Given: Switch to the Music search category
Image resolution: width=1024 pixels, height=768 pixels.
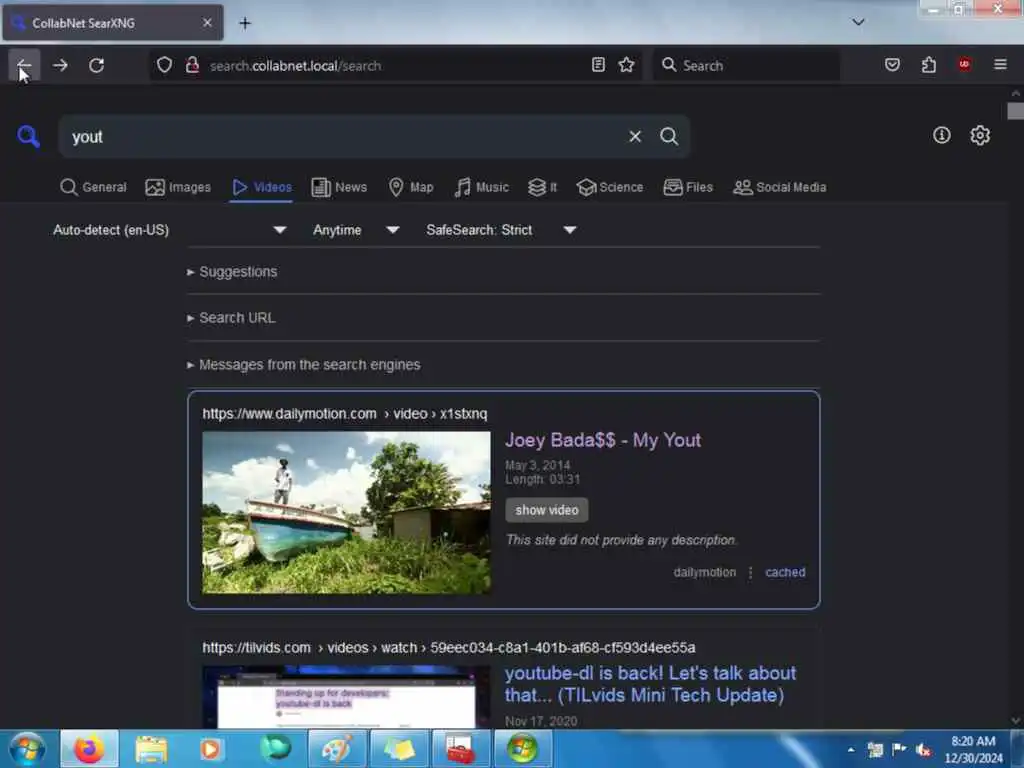Looking at the screenshot, I should coord(481,187).
